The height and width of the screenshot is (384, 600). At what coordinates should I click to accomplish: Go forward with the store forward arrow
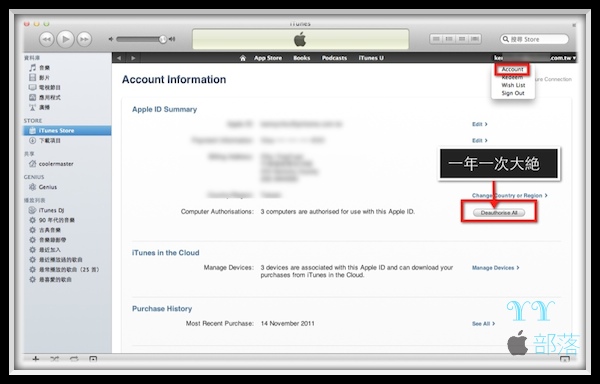tap(133, 58)
